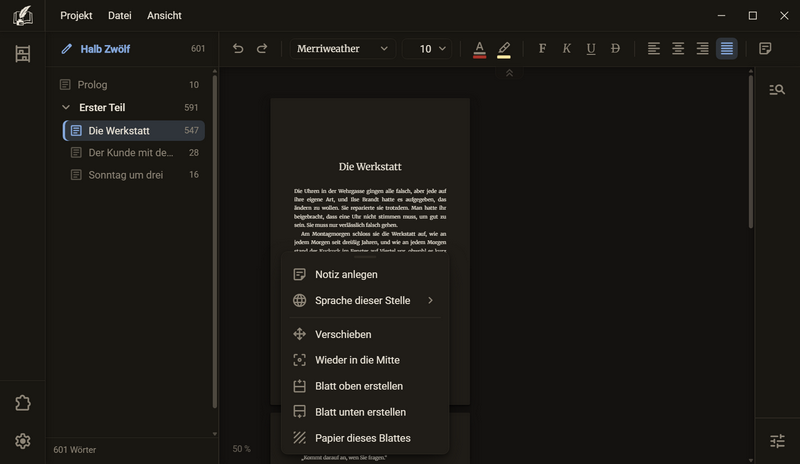Select the Sonntag um drei chapter
This screenshot has width=800, height=464.
(x=134, y=175)
